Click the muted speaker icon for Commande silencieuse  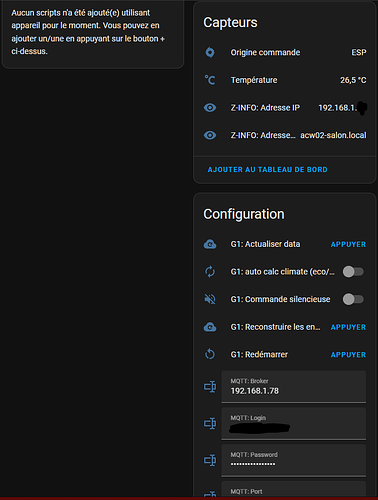coord(210,299)
